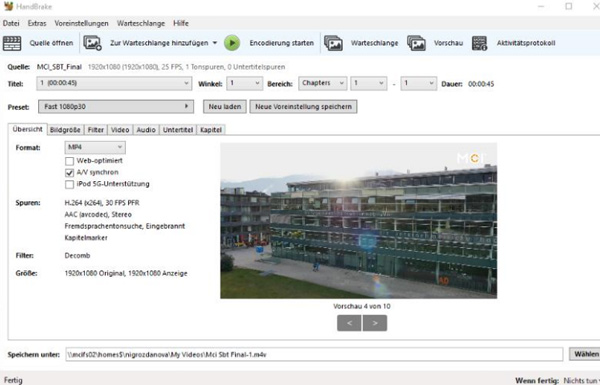Click the MCI_SBT_Final source name
The height and width of the screenshot is (385, 600).
pos(59,67)
